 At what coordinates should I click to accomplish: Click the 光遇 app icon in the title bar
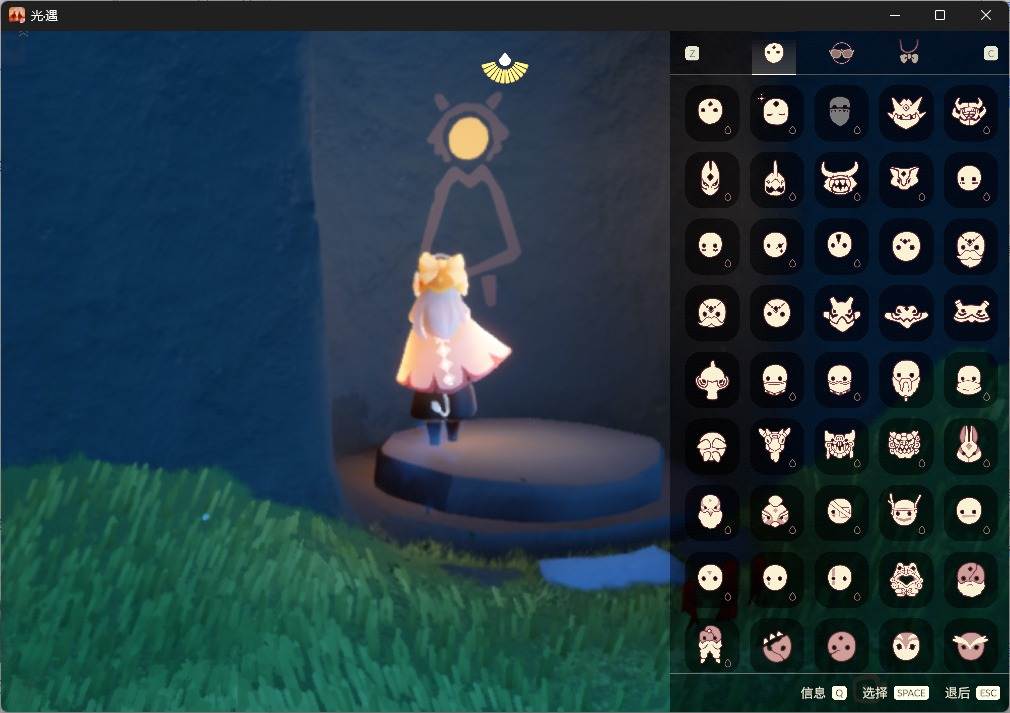click(x=17, y=15)
